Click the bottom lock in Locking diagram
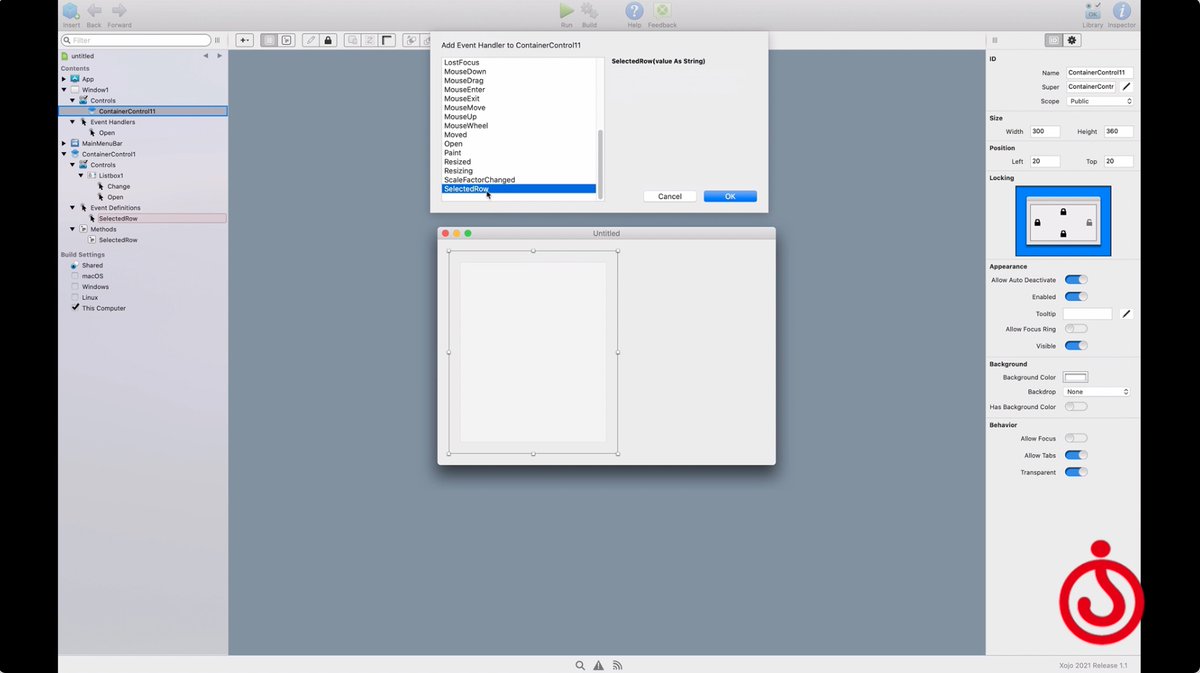Viewport: 1200px width, 673px height. (1063, 234)
